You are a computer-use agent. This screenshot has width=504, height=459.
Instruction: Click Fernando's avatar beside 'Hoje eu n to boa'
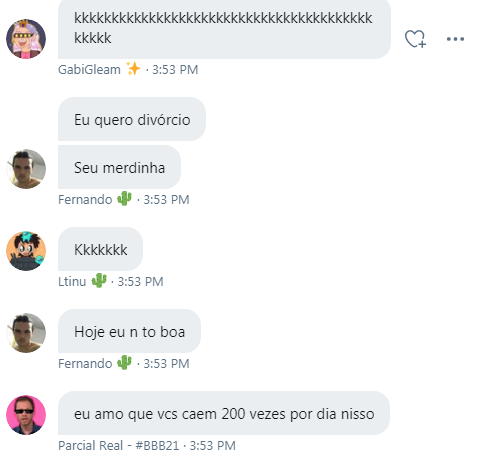[x=26, y=333]
